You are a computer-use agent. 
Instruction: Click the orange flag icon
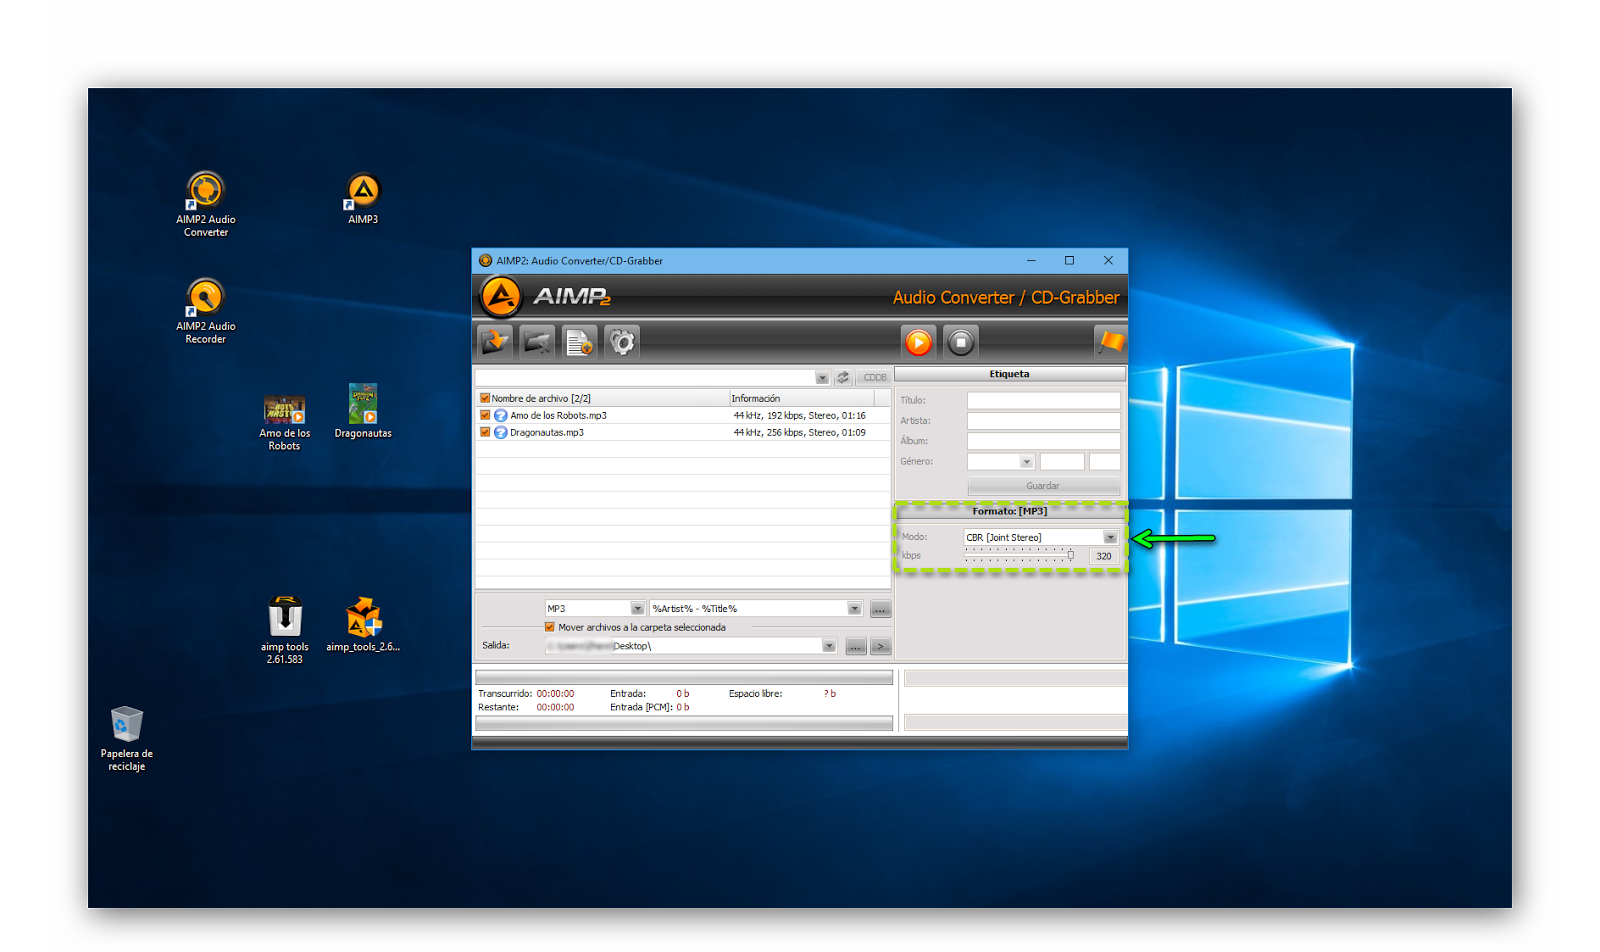[x=1111, y=342]
